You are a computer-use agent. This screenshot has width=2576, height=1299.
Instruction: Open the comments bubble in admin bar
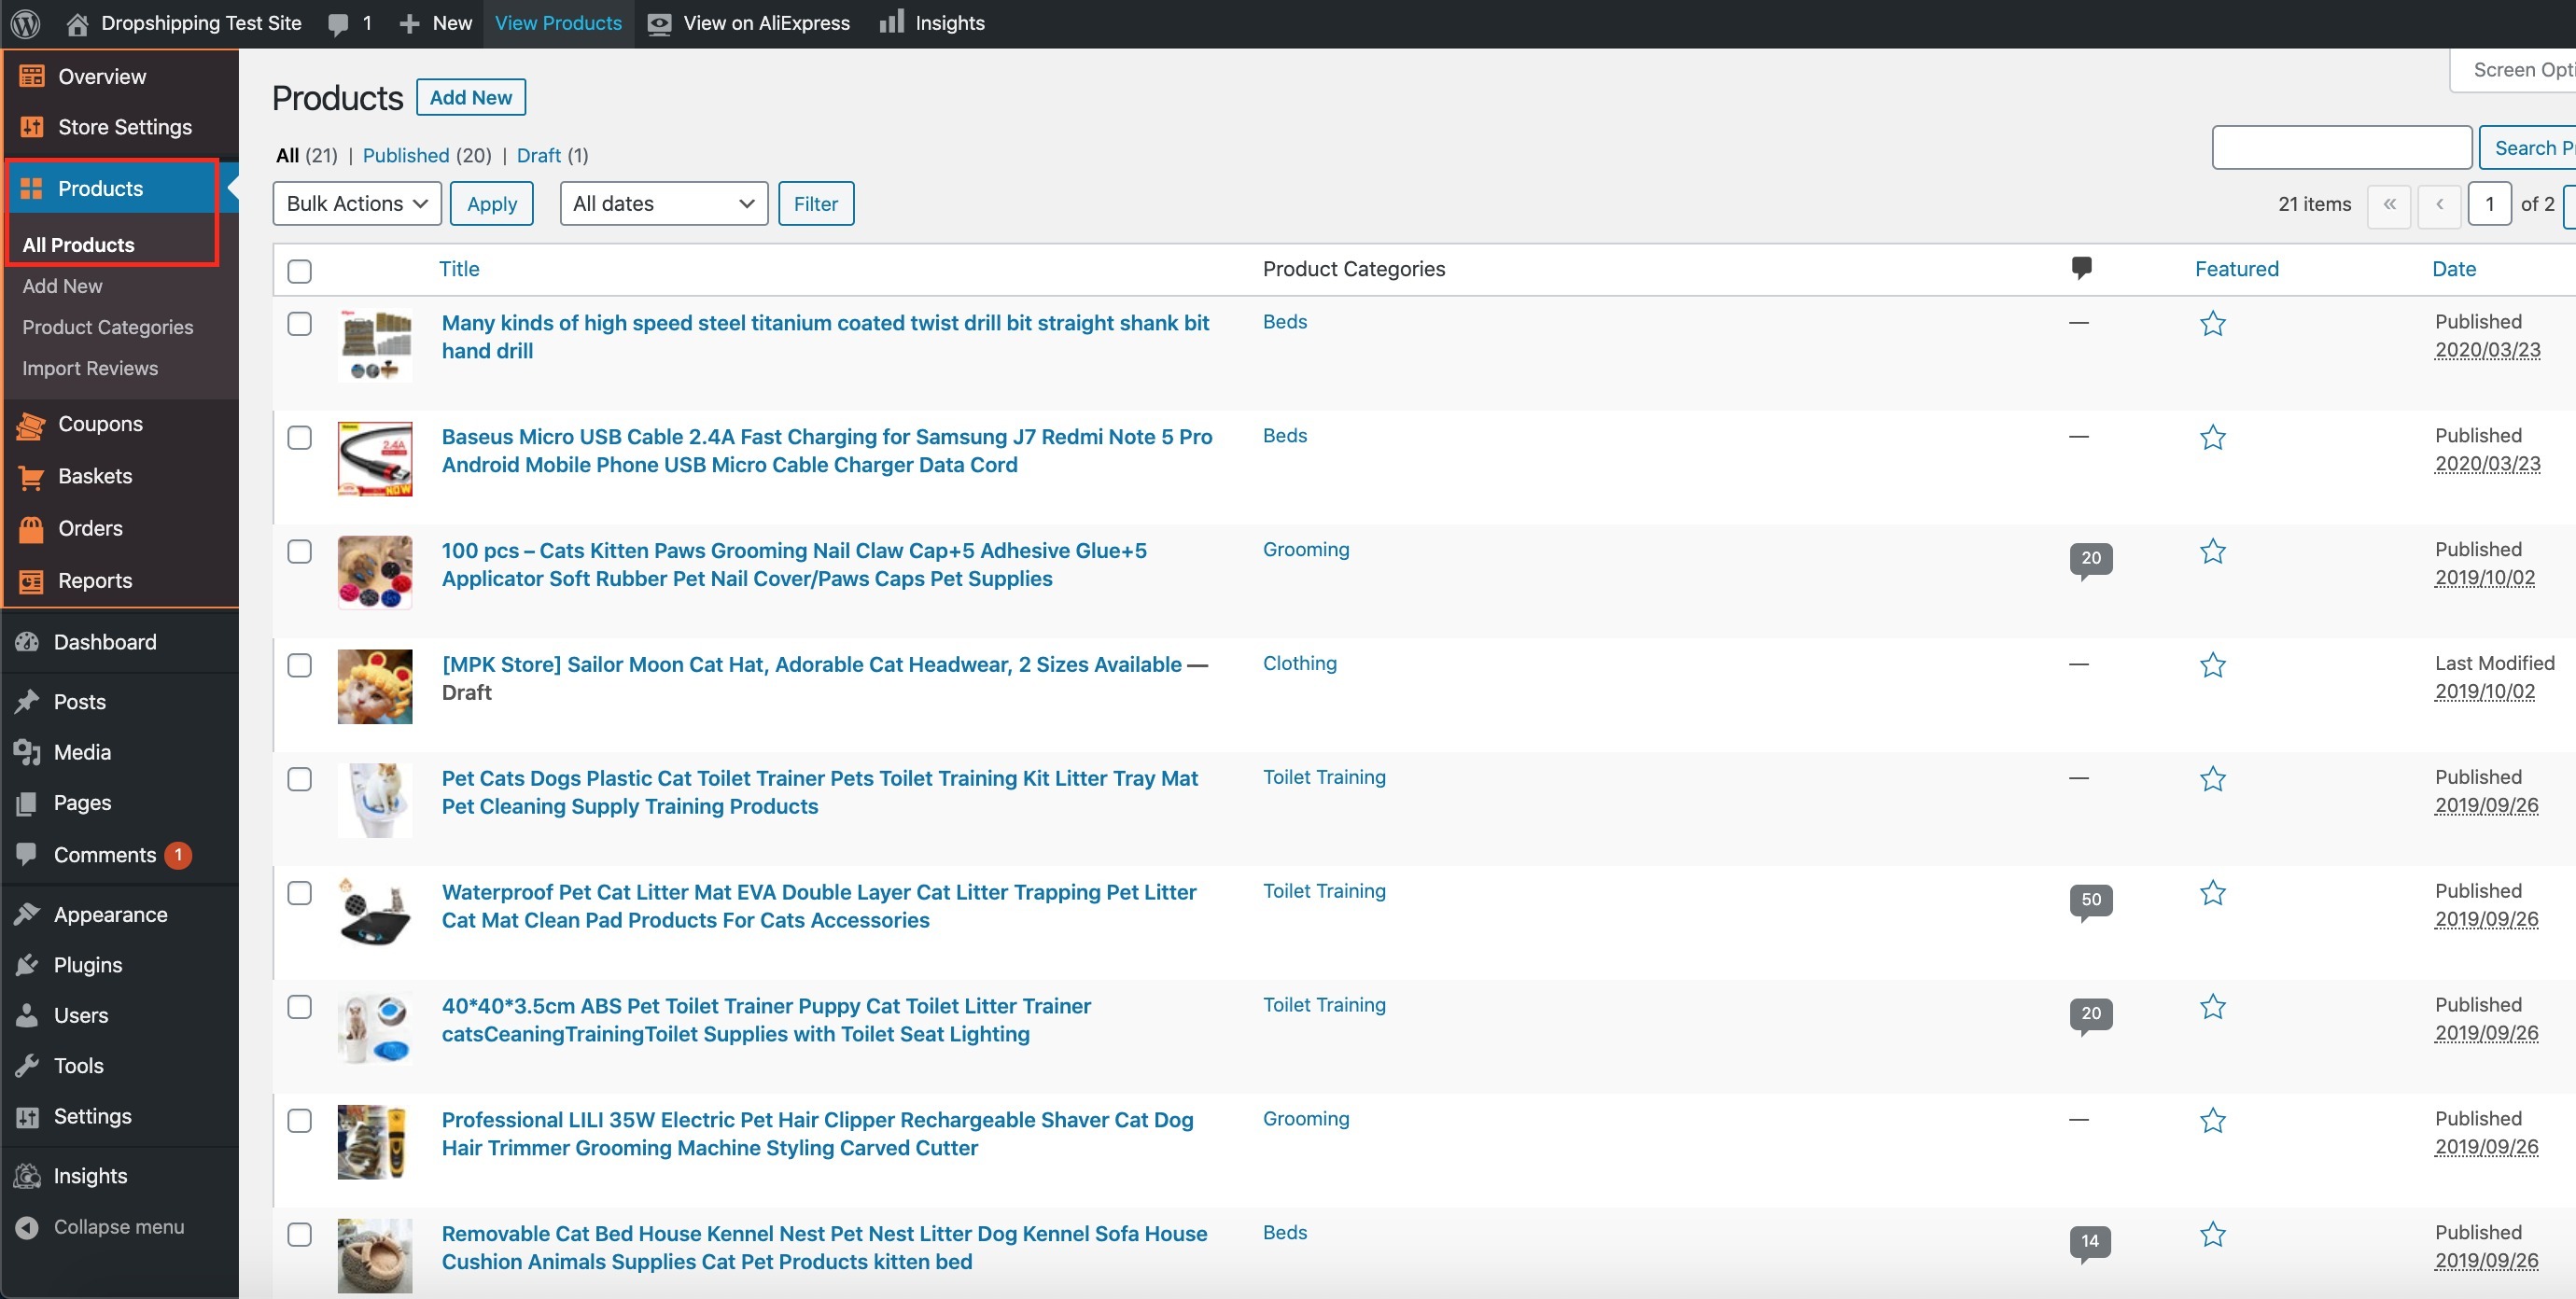349,23
